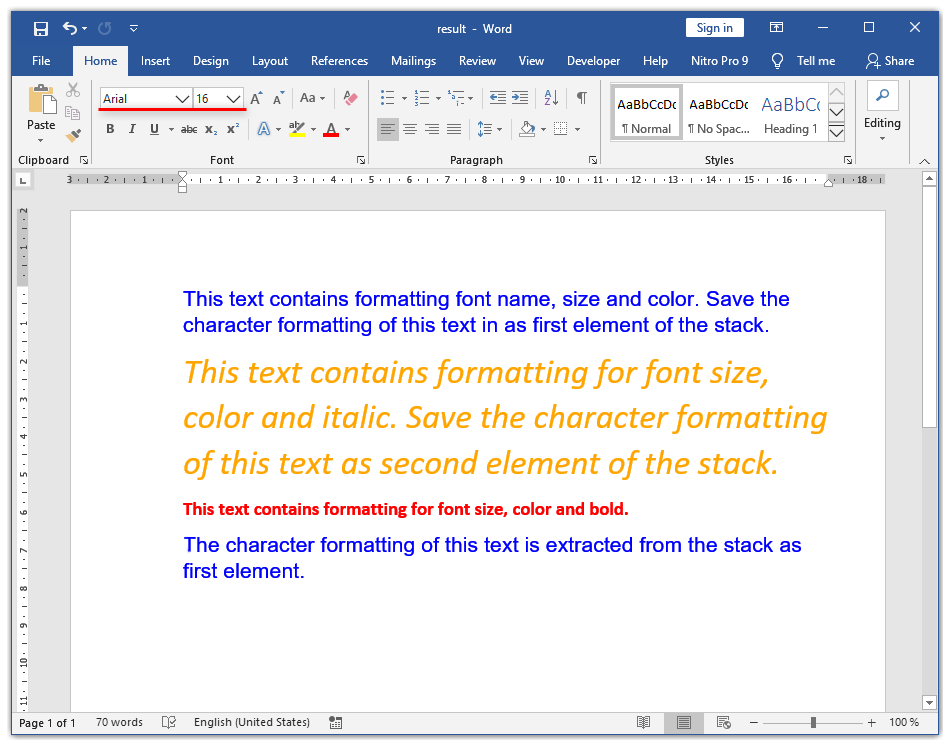Toggle paragraph marks with the pilcrow icon

[581, 98]
